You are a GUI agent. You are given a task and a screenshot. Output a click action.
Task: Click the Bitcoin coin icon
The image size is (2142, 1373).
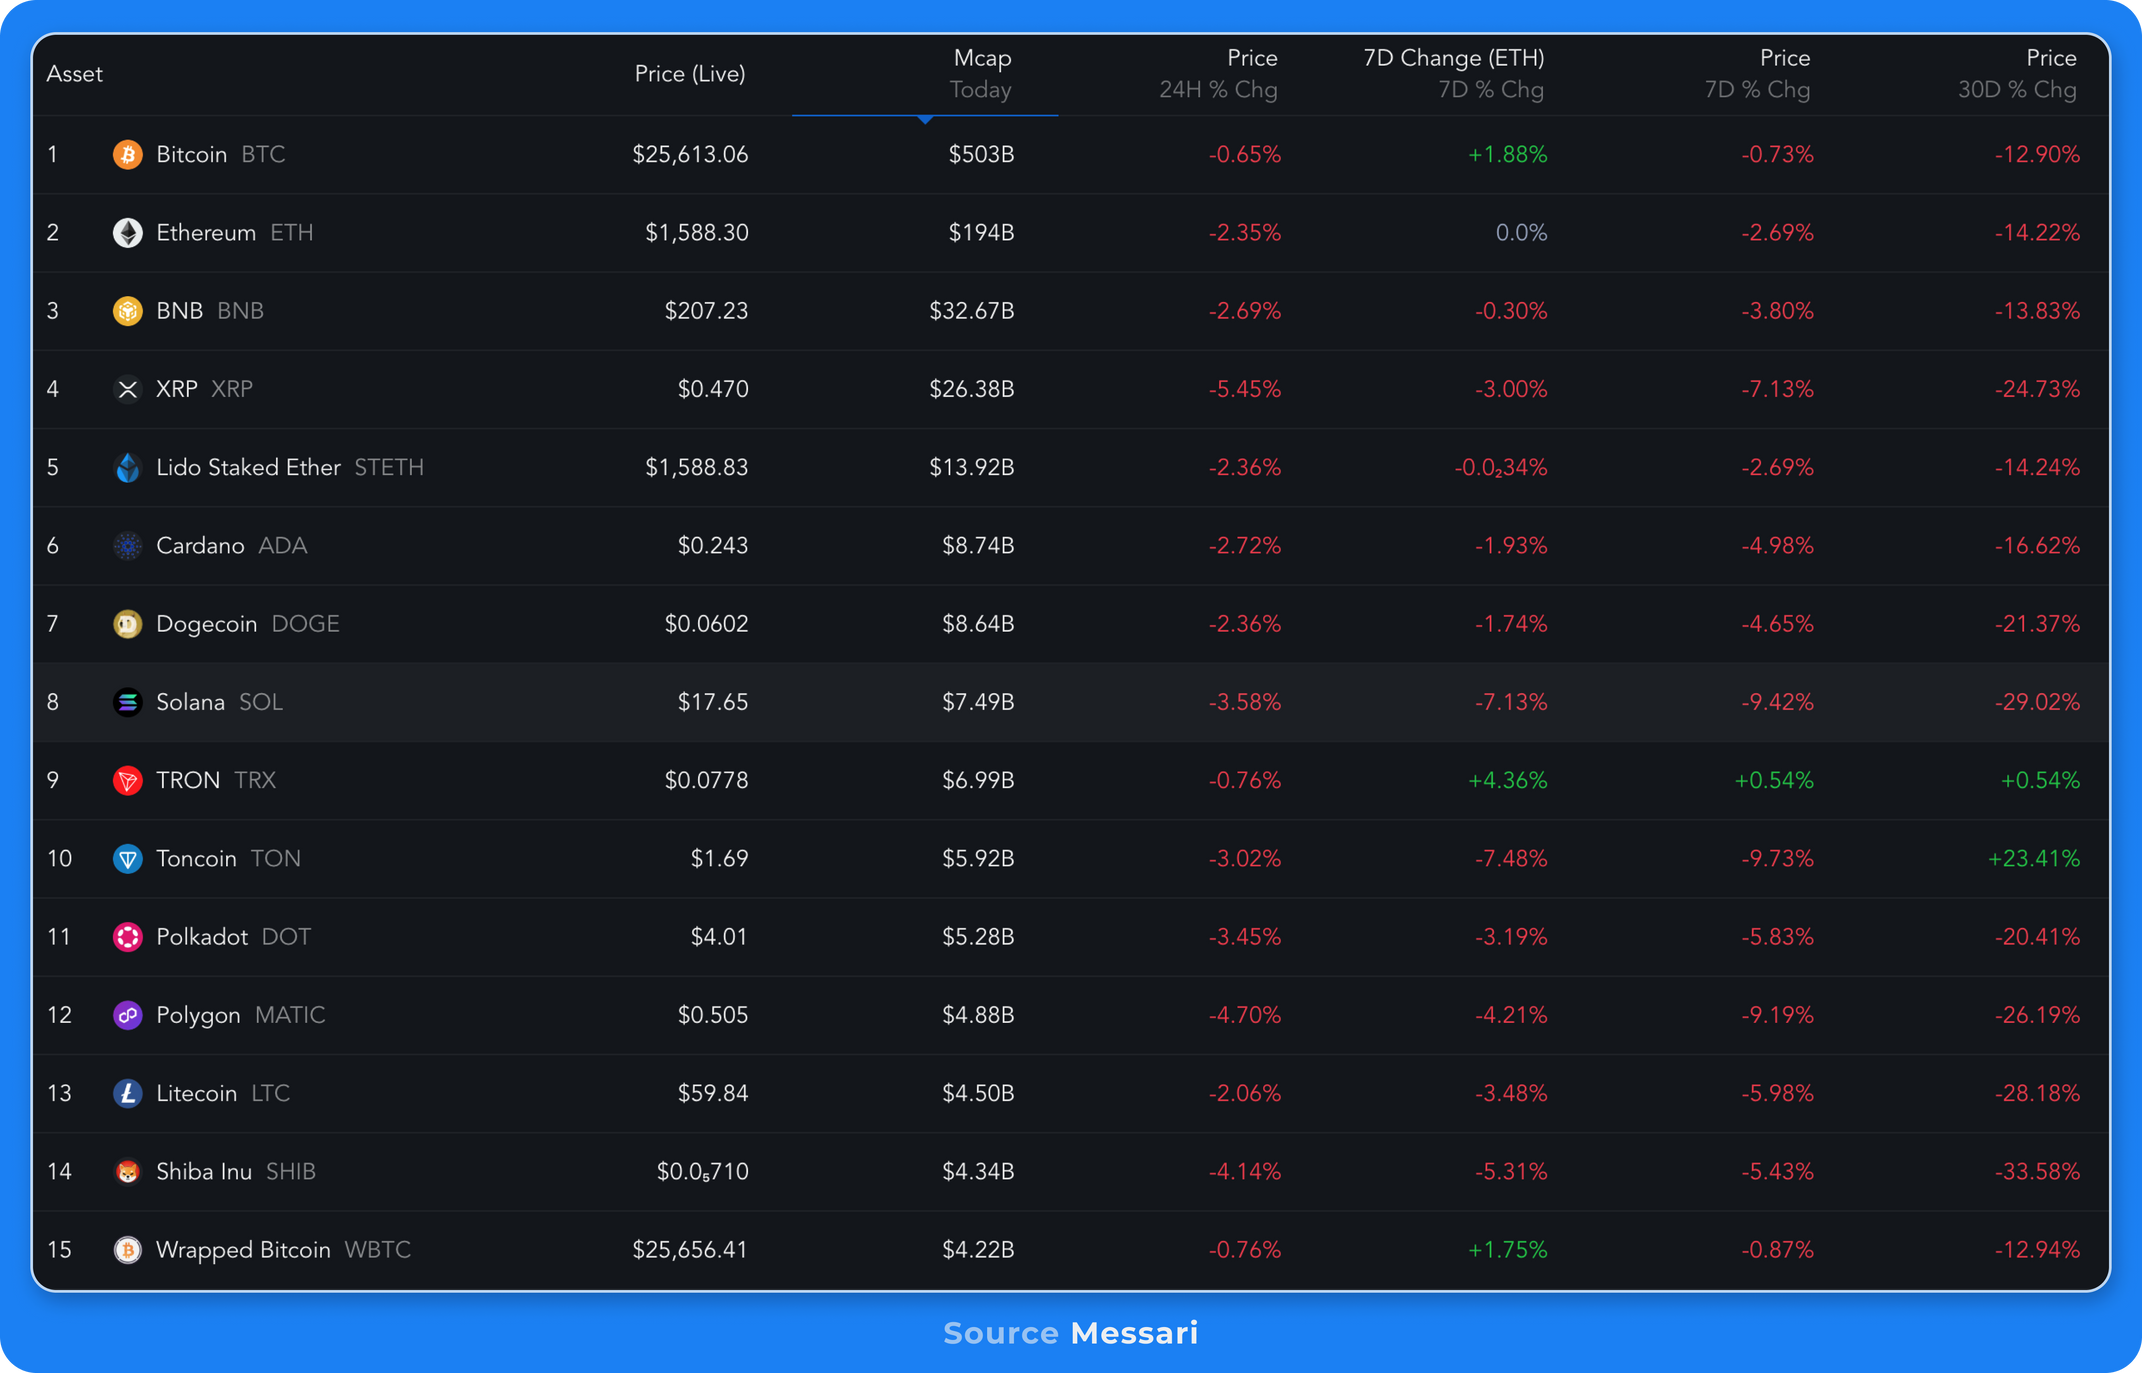[x=127, y=155]
